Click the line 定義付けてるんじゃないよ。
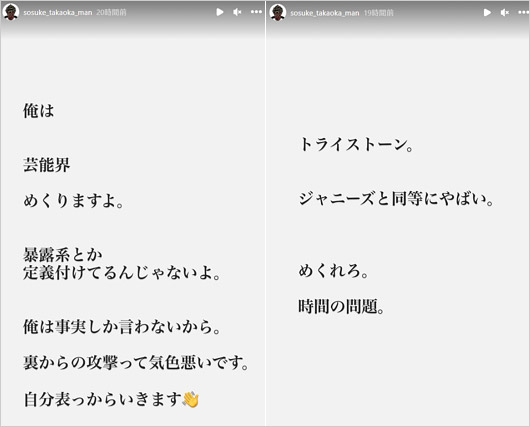Viewport: 530px width, 427px height. click(122, 272)
